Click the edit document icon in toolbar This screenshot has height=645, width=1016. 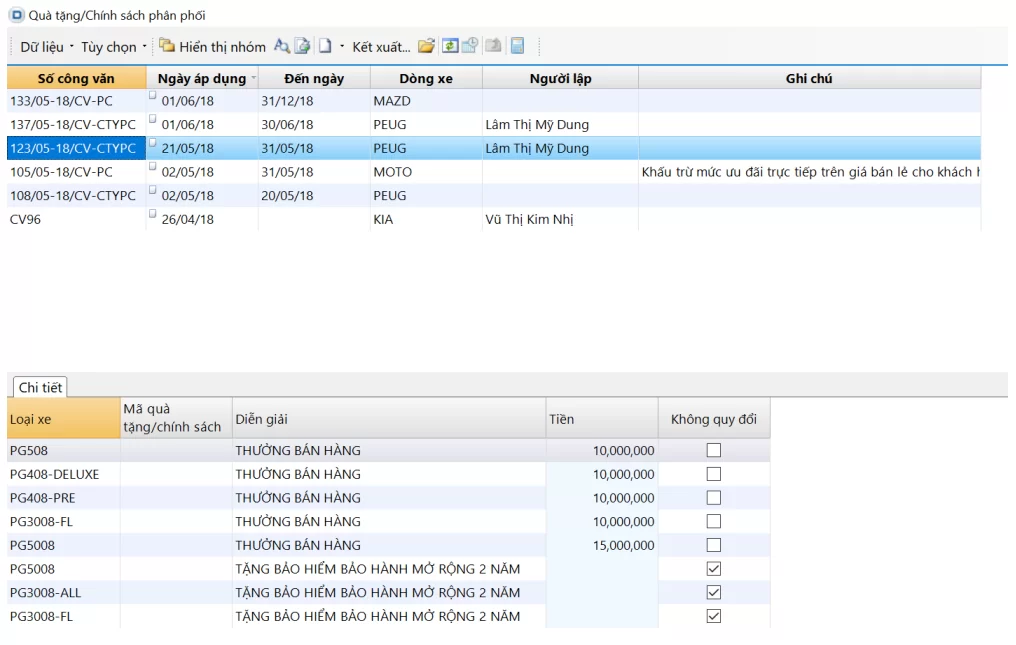coord(302,46)
